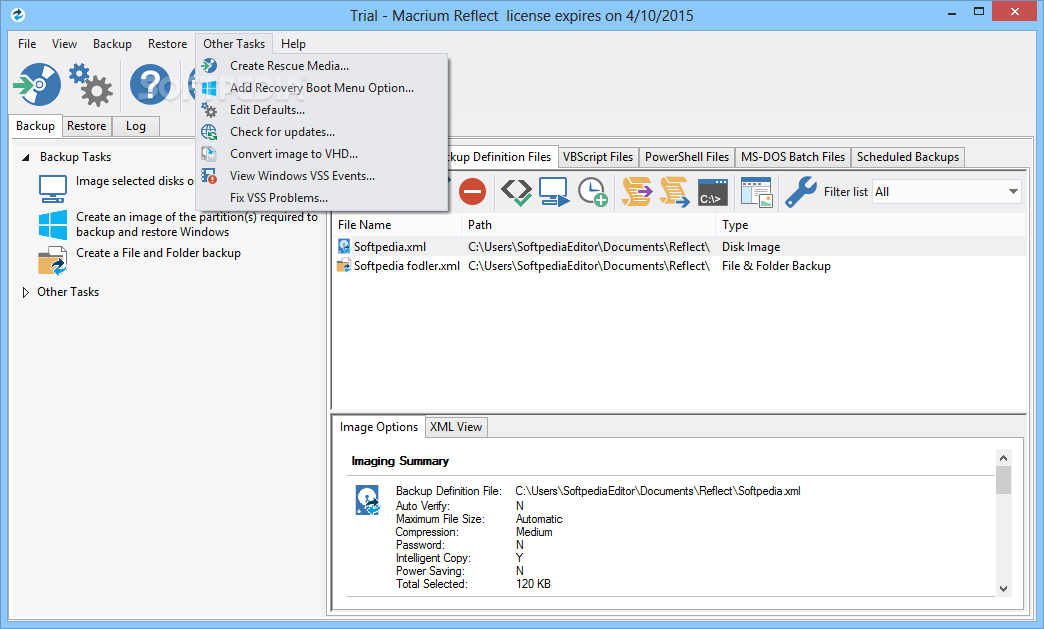1044x629 pixels.
Task: Open the gears settings toolbar icon
Action: [91, 85]
